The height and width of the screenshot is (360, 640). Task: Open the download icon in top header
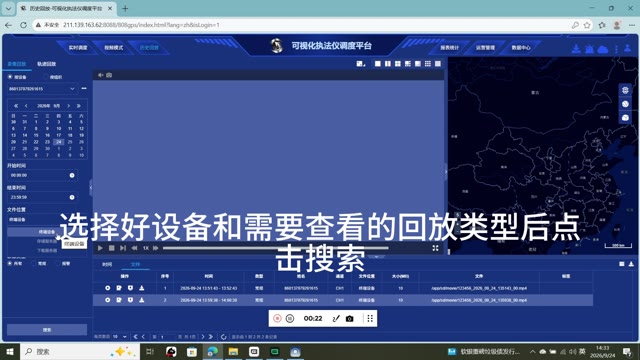[x=576, y=49]
